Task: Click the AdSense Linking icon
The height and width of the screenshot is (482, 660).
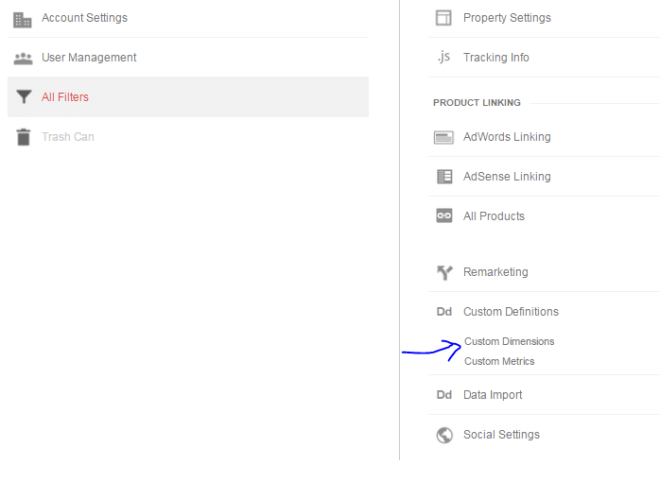Action: pos(444,176)
